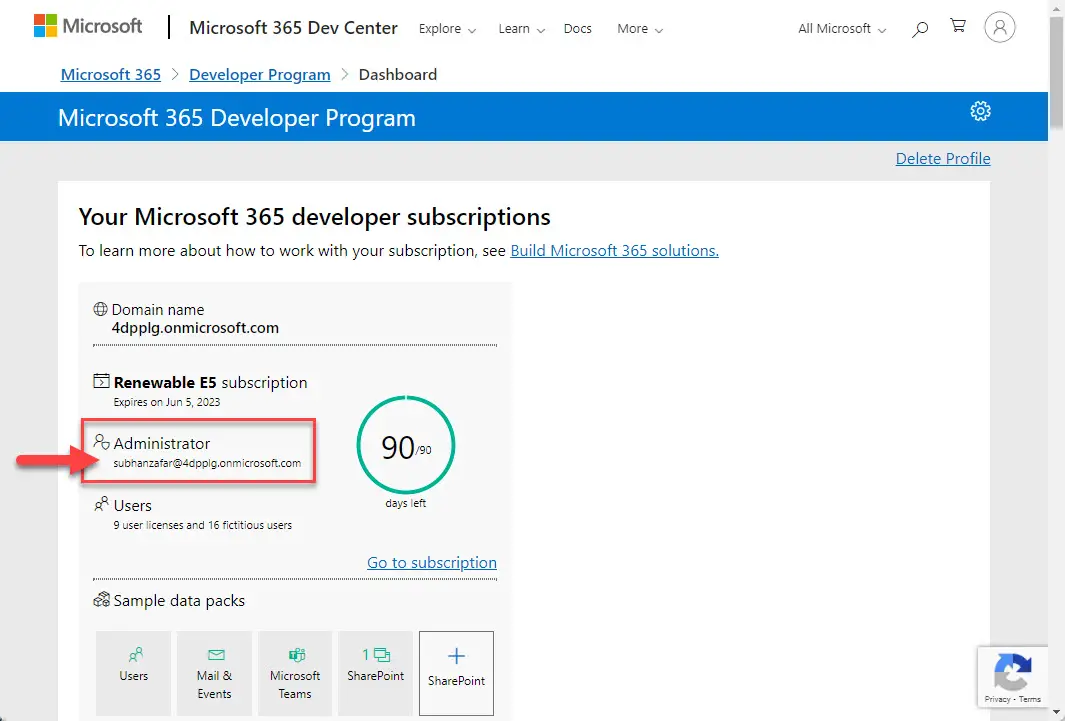Expand the More dropdown menu
This screenshot has width=1065, height=721.
(640, 29)
